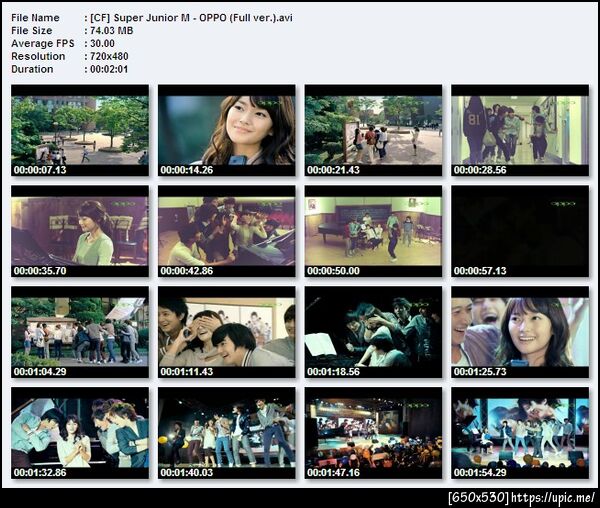The height and width of the screenshot is (508, 600).
Task: Open the concert thumbnail at 00:01:47.16
Action: [373, 433]
